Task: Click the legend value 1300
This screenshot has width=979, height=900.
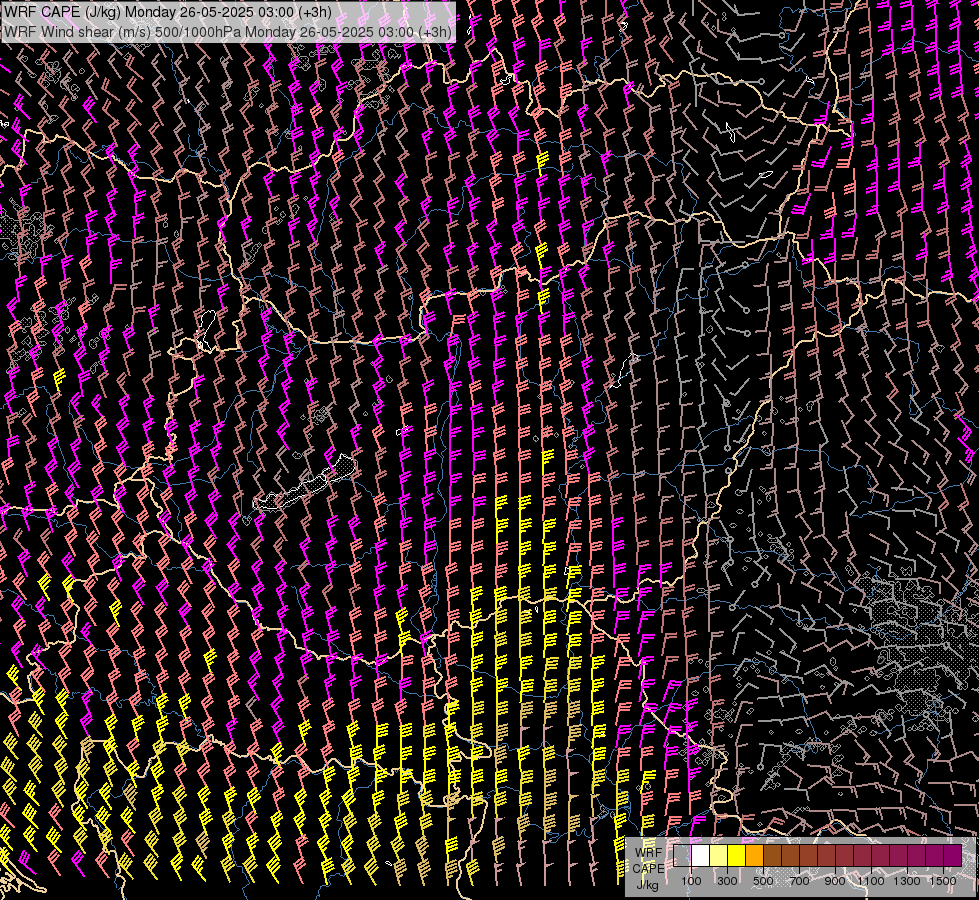Action: 907,881
